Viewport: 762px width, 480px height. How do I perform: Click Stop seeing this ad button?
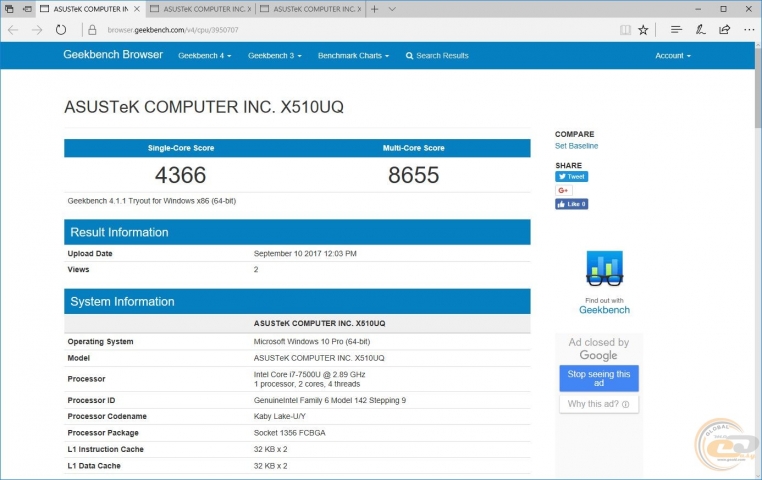[x=599, y=378]
